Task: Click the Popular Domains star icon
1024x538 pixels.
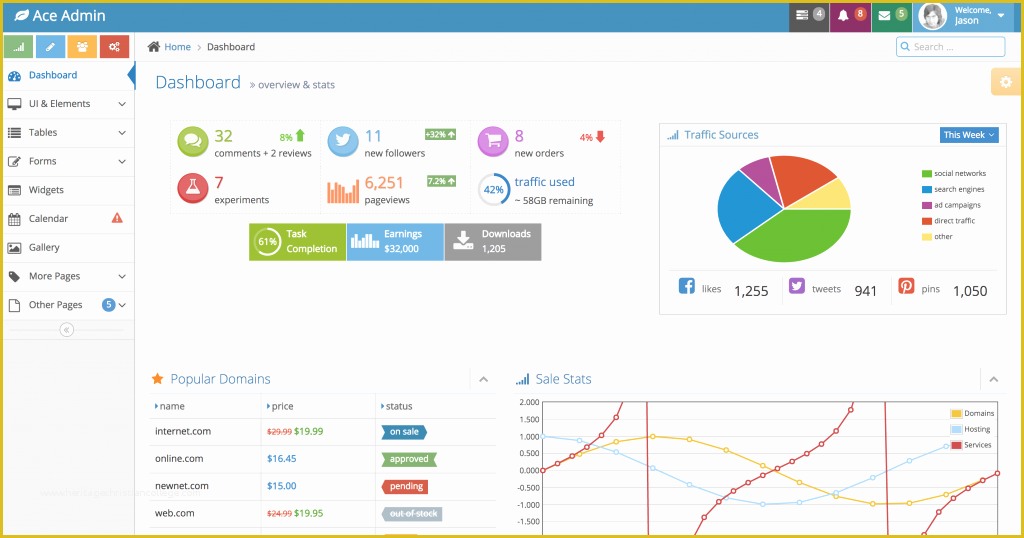Action: tap(157, 379)
